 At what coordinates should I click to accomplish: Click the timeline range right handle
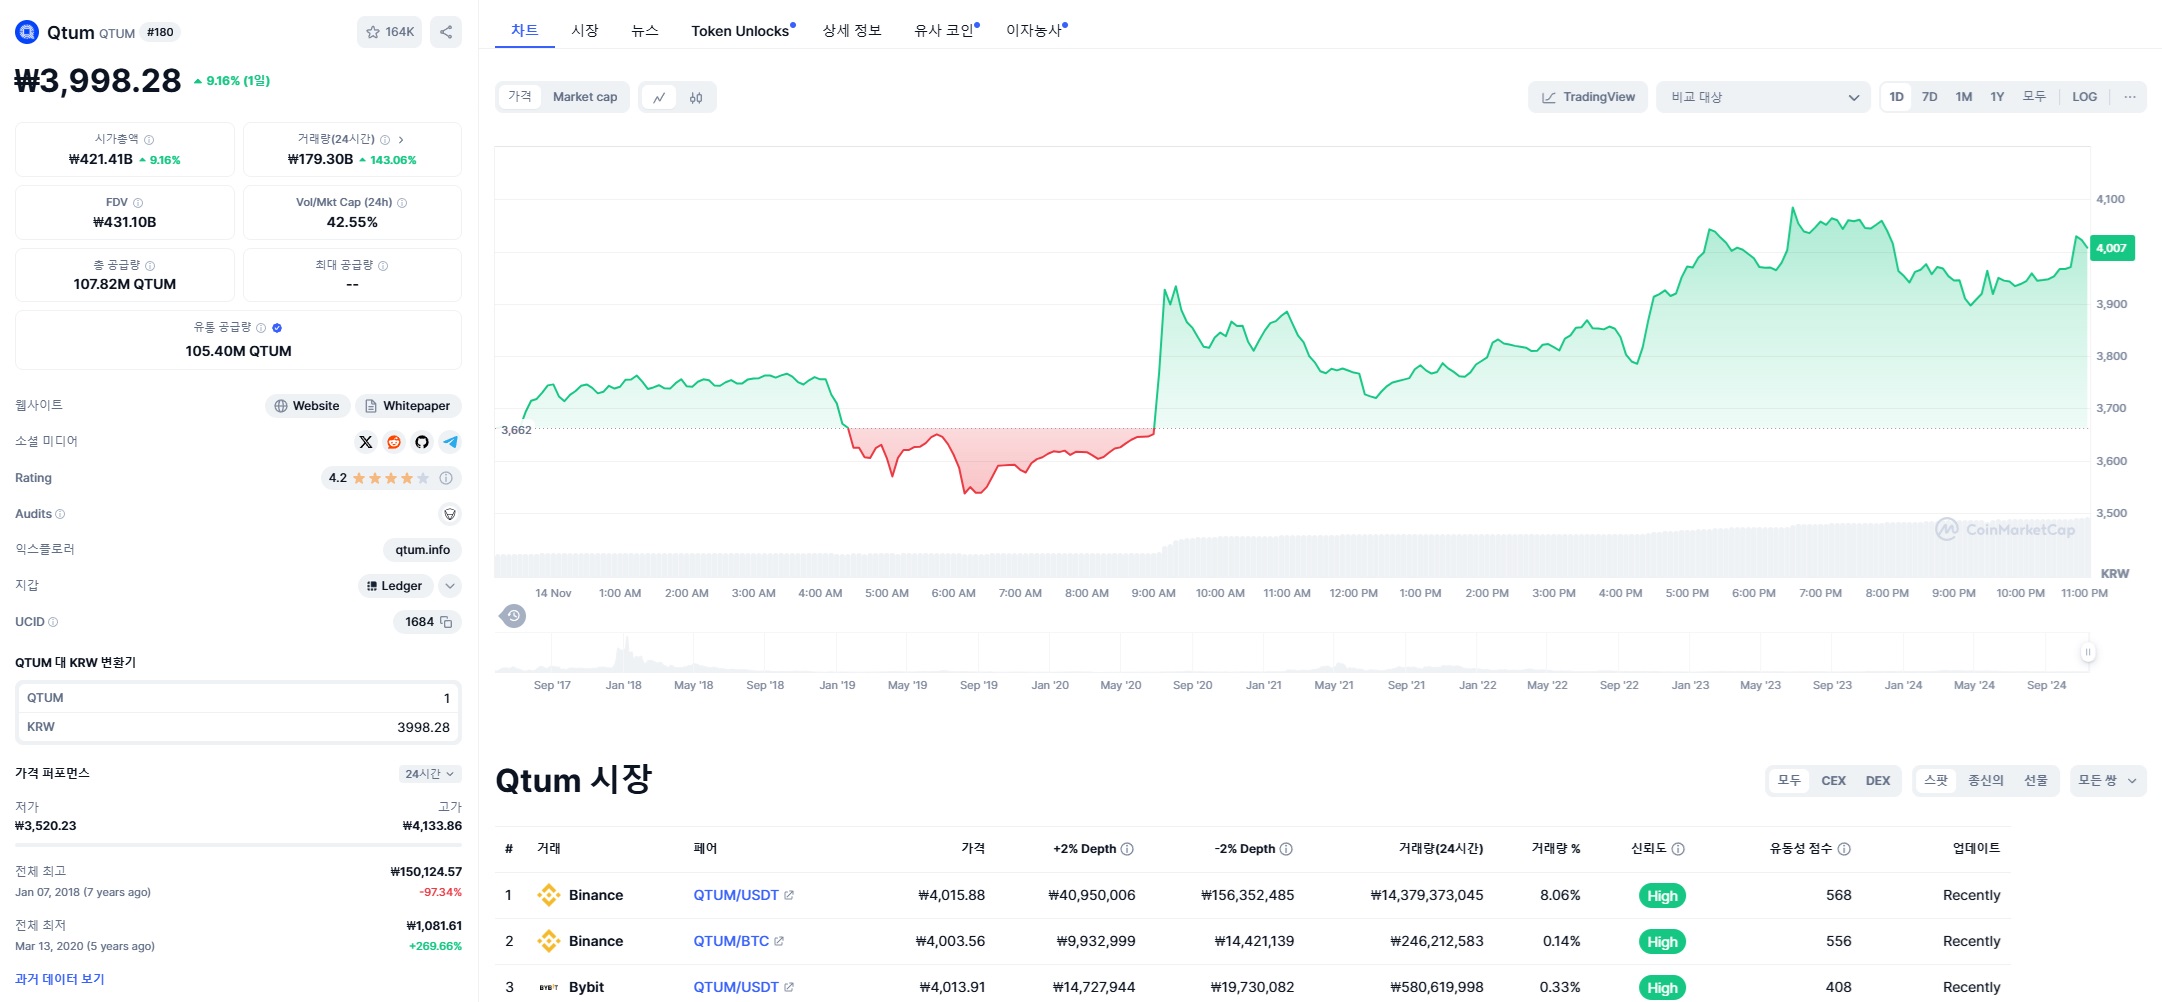point(2088,652)
